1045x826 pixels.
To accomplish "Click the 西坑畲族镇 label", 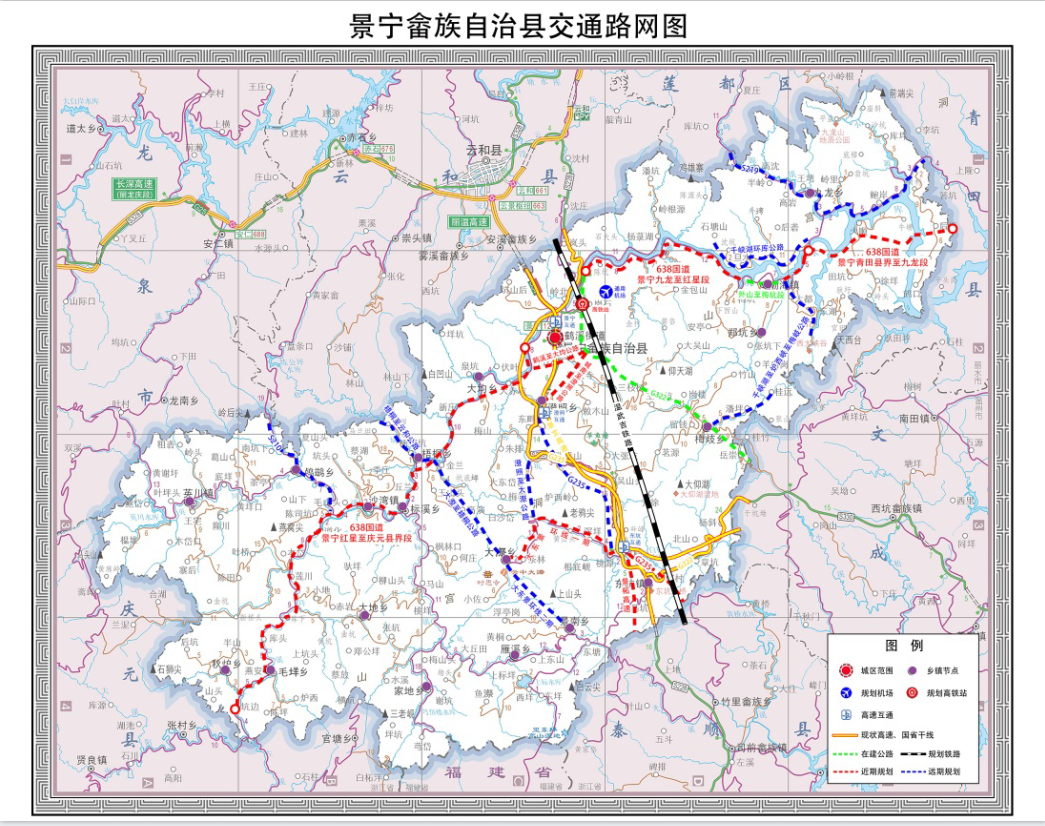I will pyautogui.click(x=896, y=508).
